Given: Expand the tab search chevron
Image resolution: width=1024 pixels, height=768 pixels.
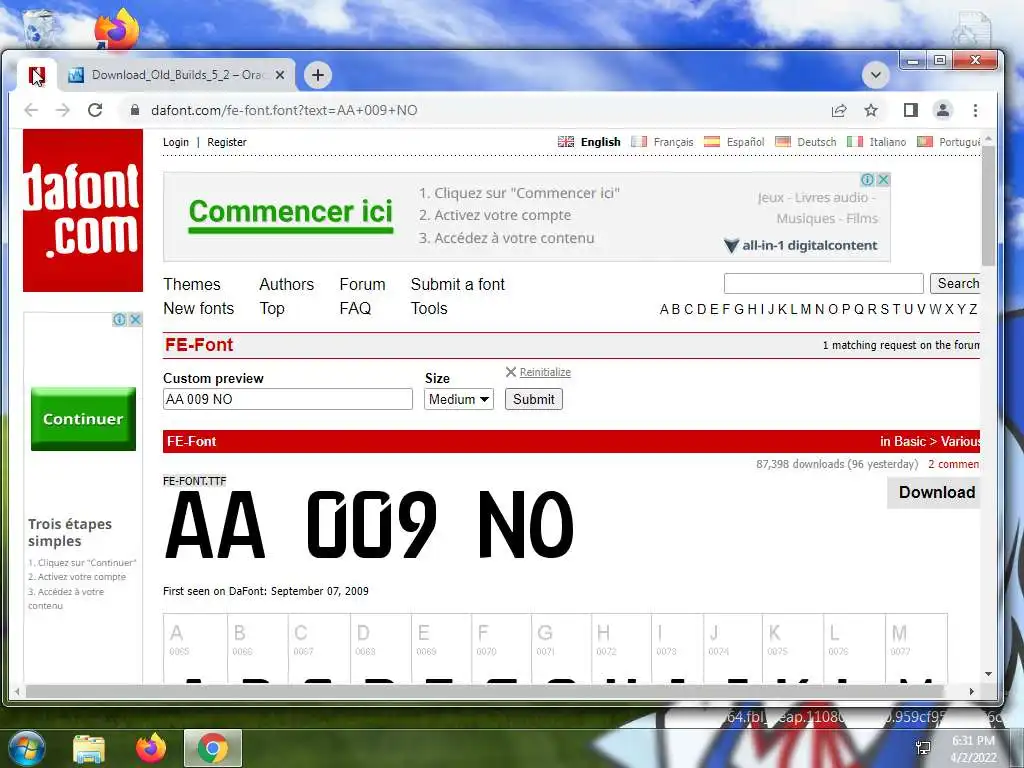Looking at the screenshot, I should point(876,75).
